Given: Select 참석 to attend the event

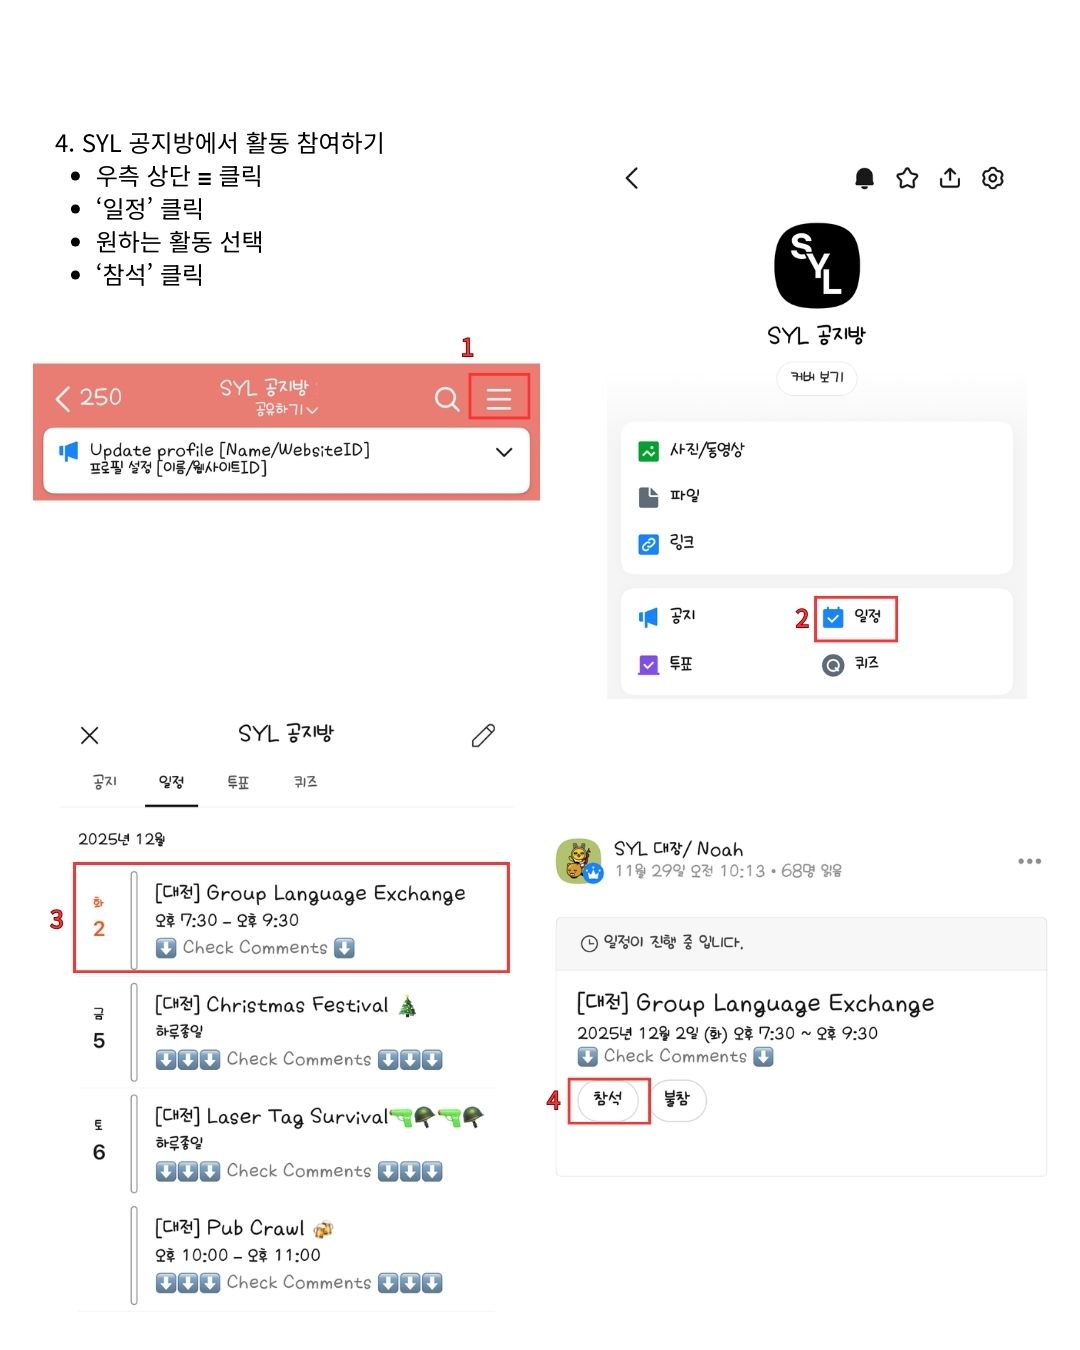Looking at the screenshot, I should (608, 1100).
